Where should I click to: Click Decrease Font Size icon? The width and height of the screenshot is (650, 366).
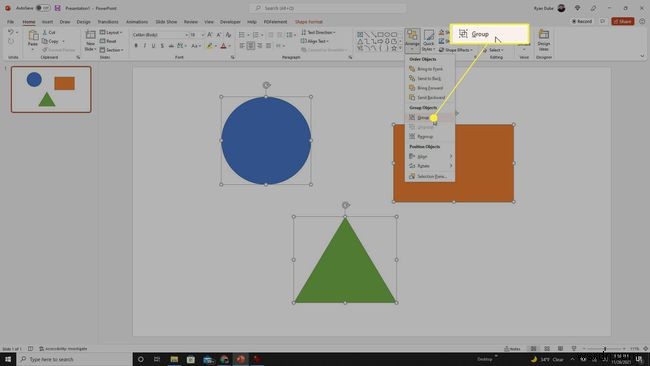point(219,35)
